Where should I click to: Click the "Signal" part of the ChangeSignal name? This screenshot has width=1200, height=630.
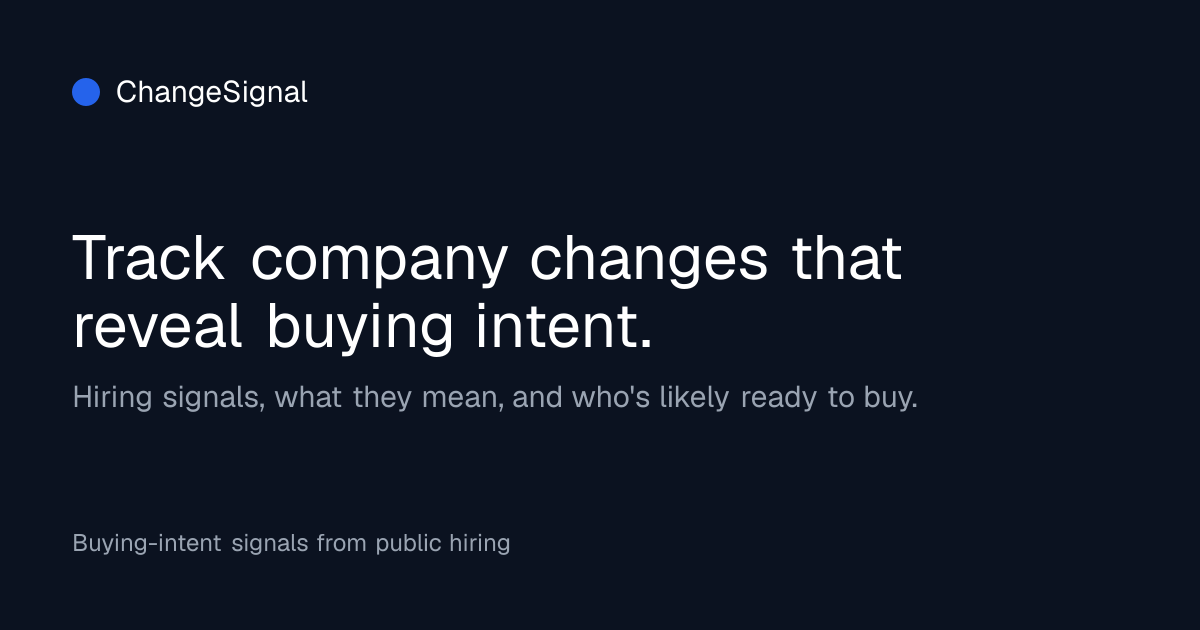[265, 93]
